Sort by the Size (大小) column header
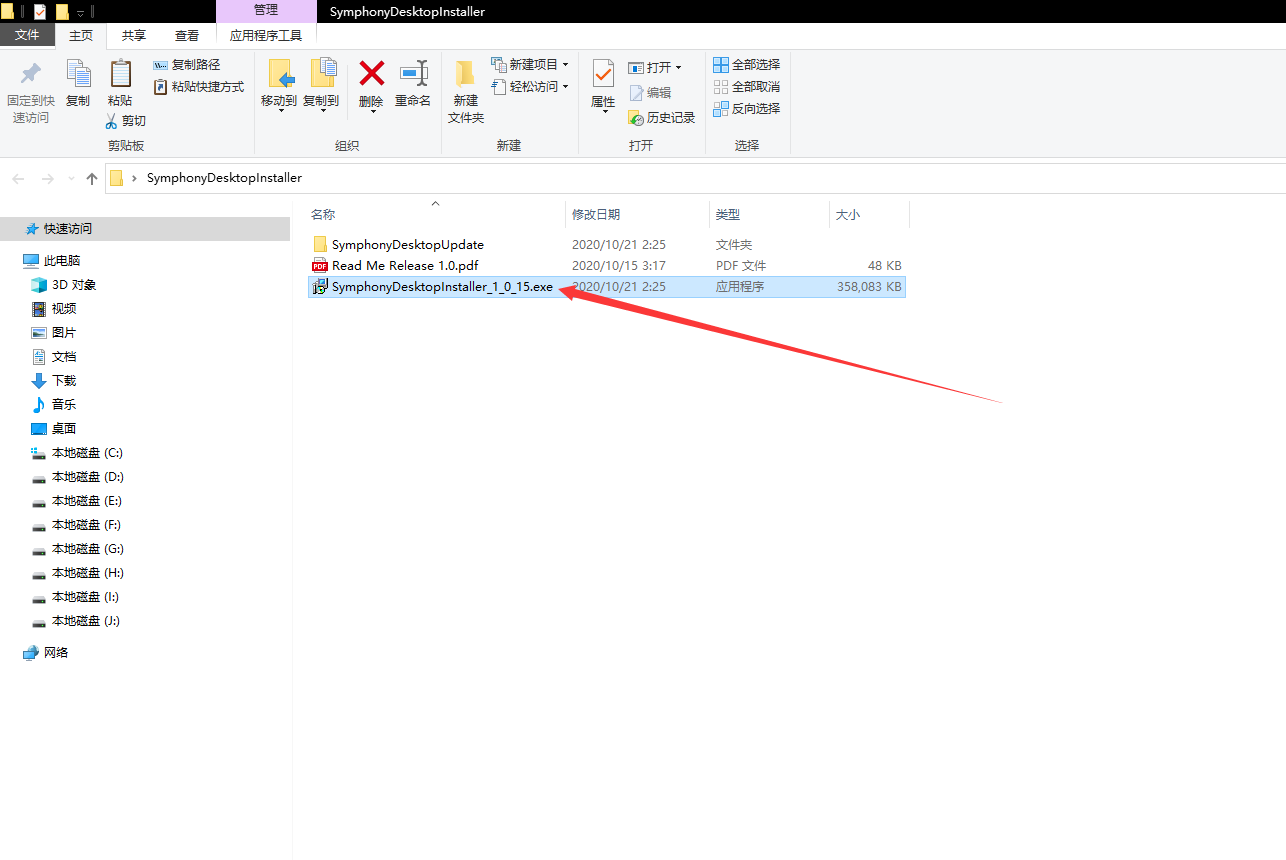Image resolution: width=1286 pixels, height=860 pixels. [848, 215]
